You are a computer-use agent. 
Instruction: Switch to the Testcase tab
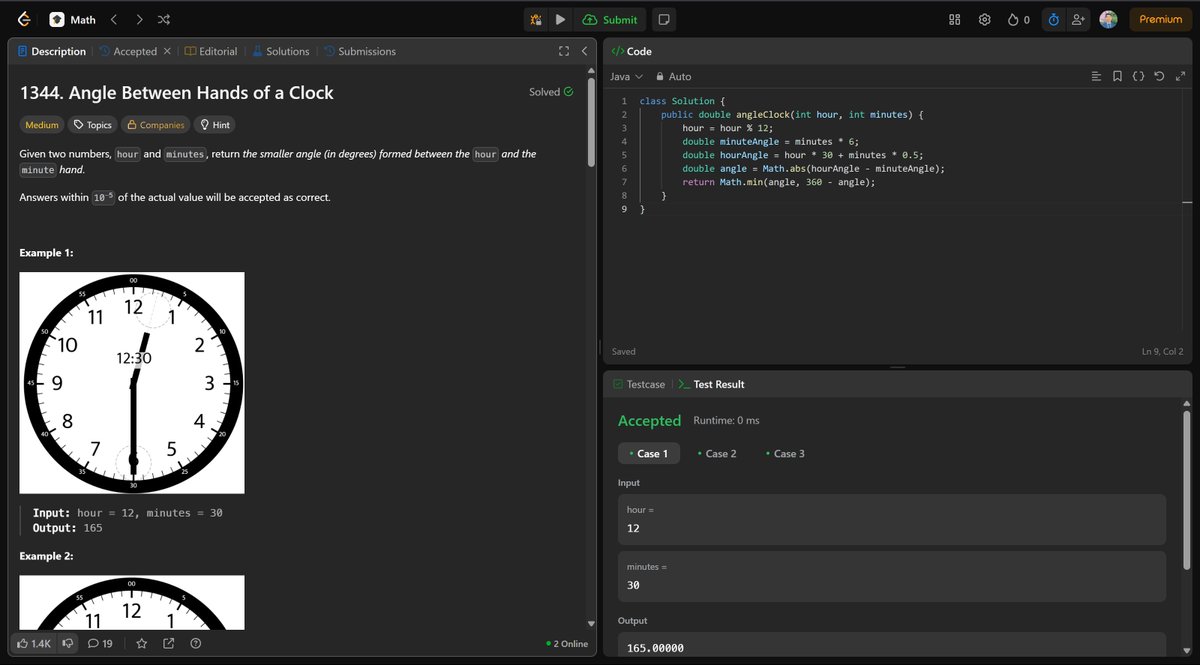[x=638, y=384]
